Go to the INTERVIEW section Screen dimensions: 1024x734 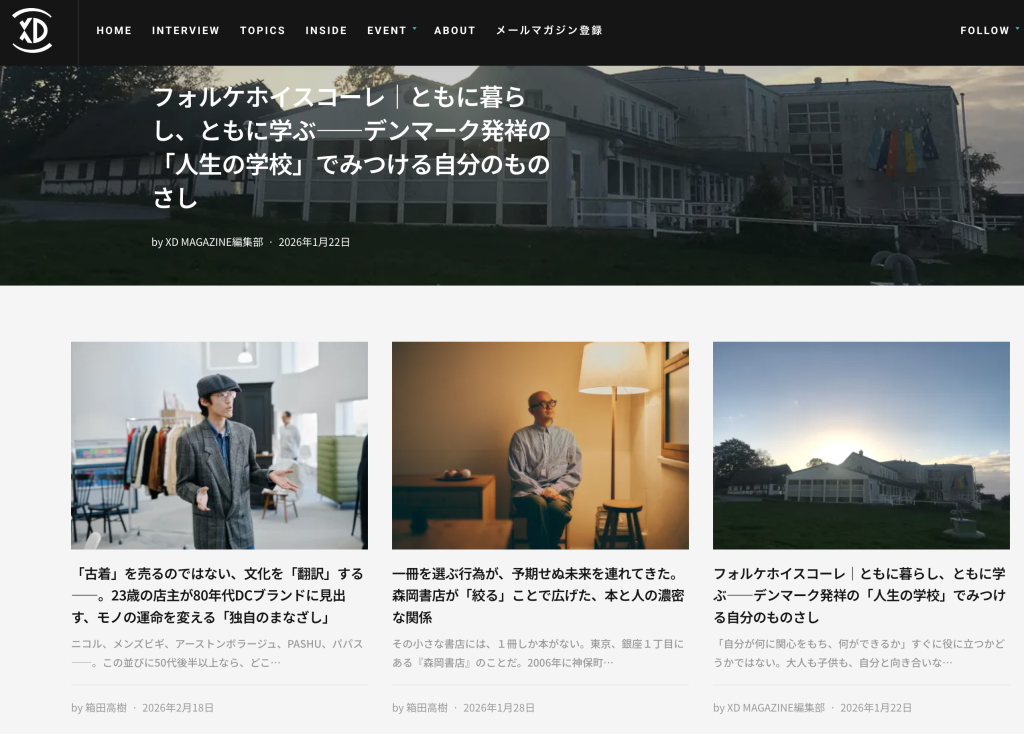coord(185,31)
